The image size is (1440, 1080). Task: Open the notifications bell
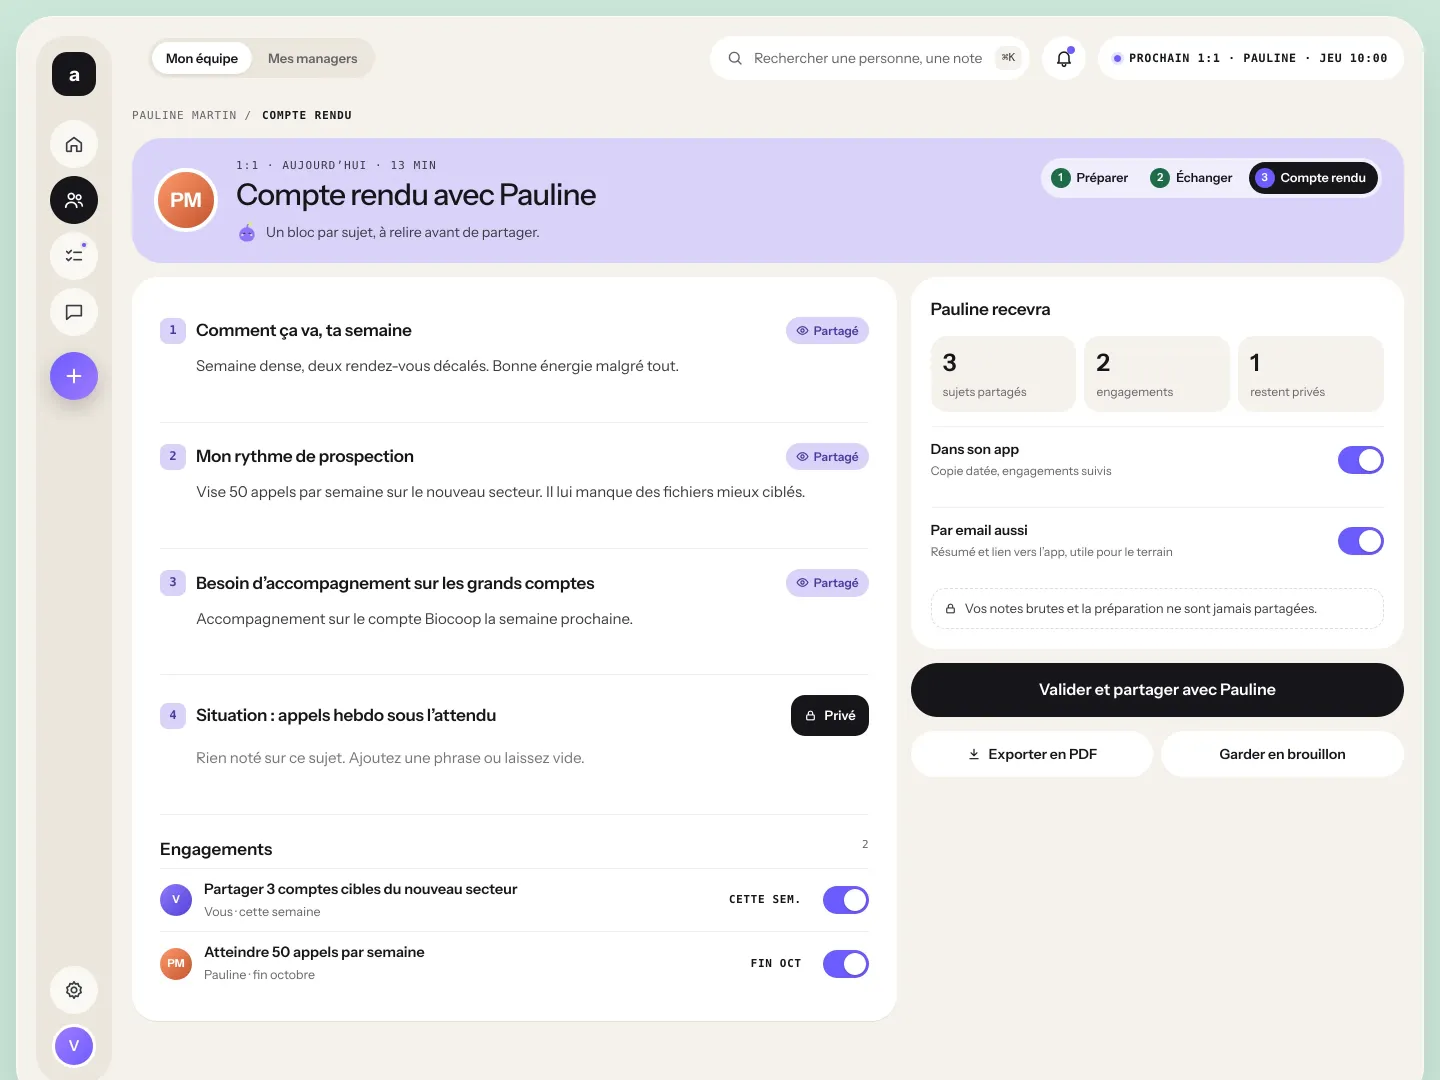pos(1064,58)
